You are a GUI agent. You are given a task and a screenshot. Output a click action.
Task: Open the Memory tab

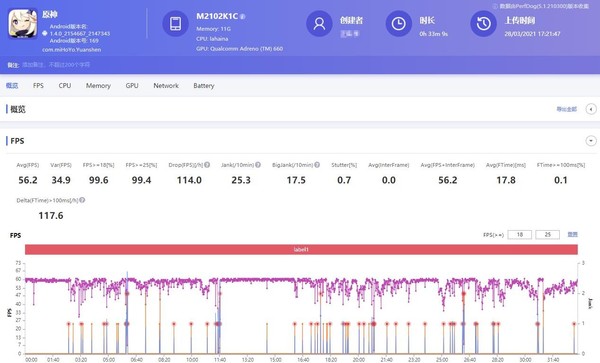coord(98,86)
